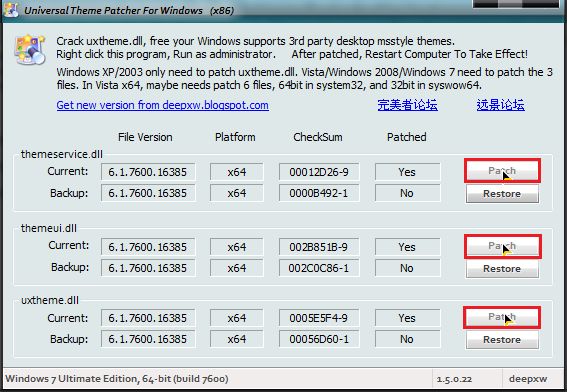Click uxtheme.dll current platform x64 field
The image size is (567, 392).
tap(236, 318)
